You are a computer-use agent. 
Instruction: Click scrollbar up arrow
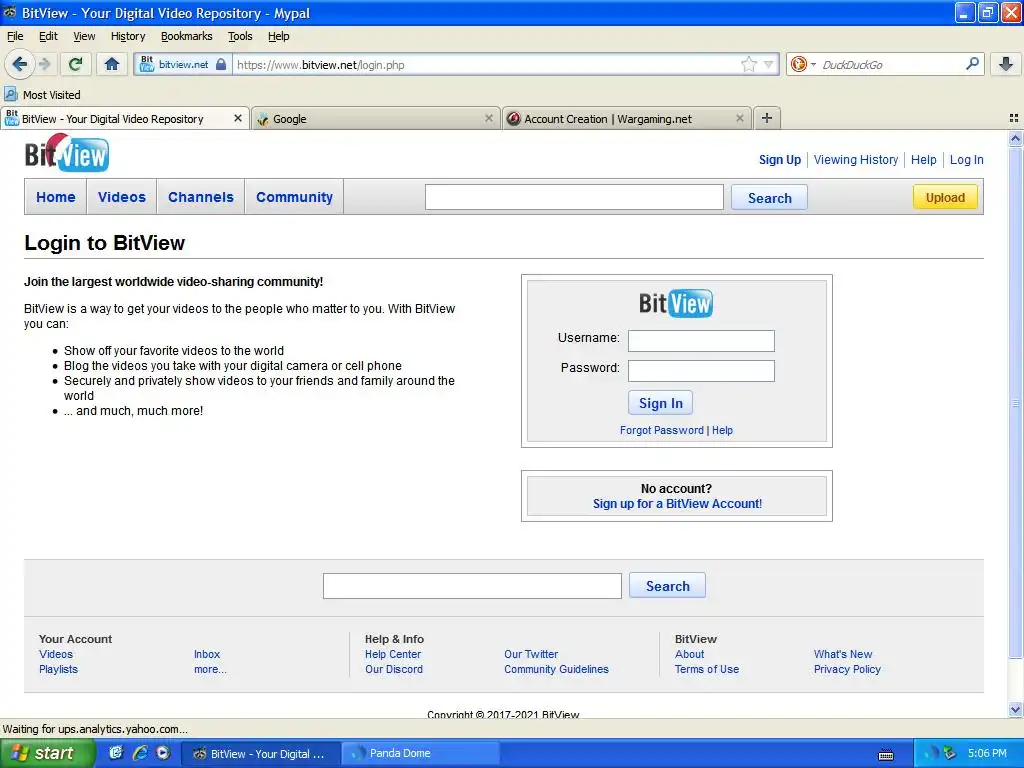[1015, 138]
